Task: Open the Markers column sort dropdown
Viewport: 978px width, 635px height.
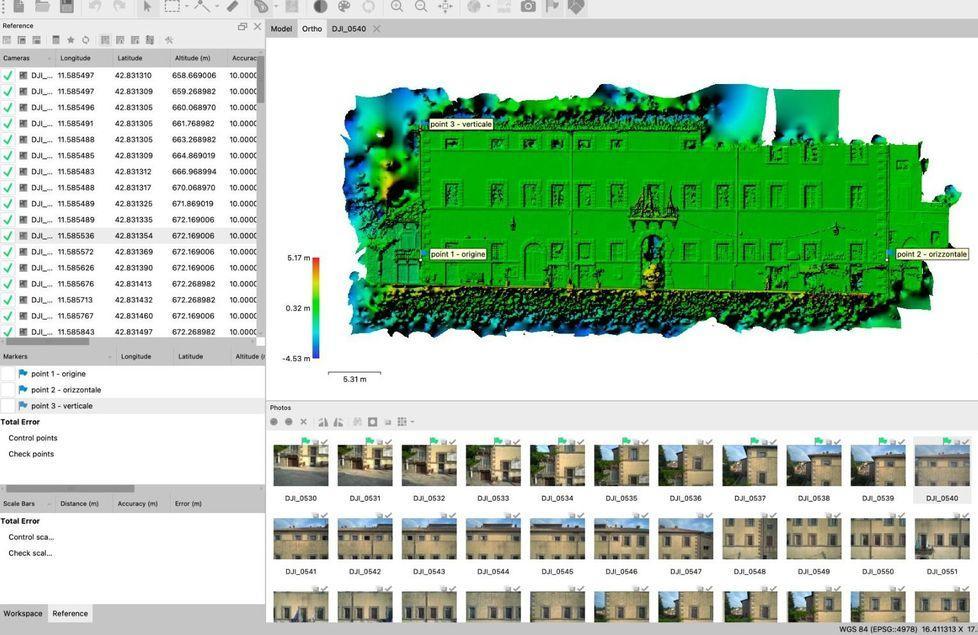Action: click(109, 357)
